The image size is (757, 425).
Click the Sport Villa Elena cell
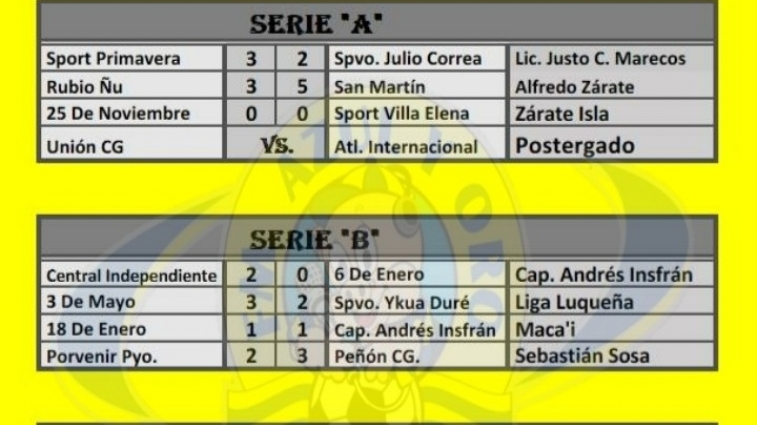click(401, 114)
